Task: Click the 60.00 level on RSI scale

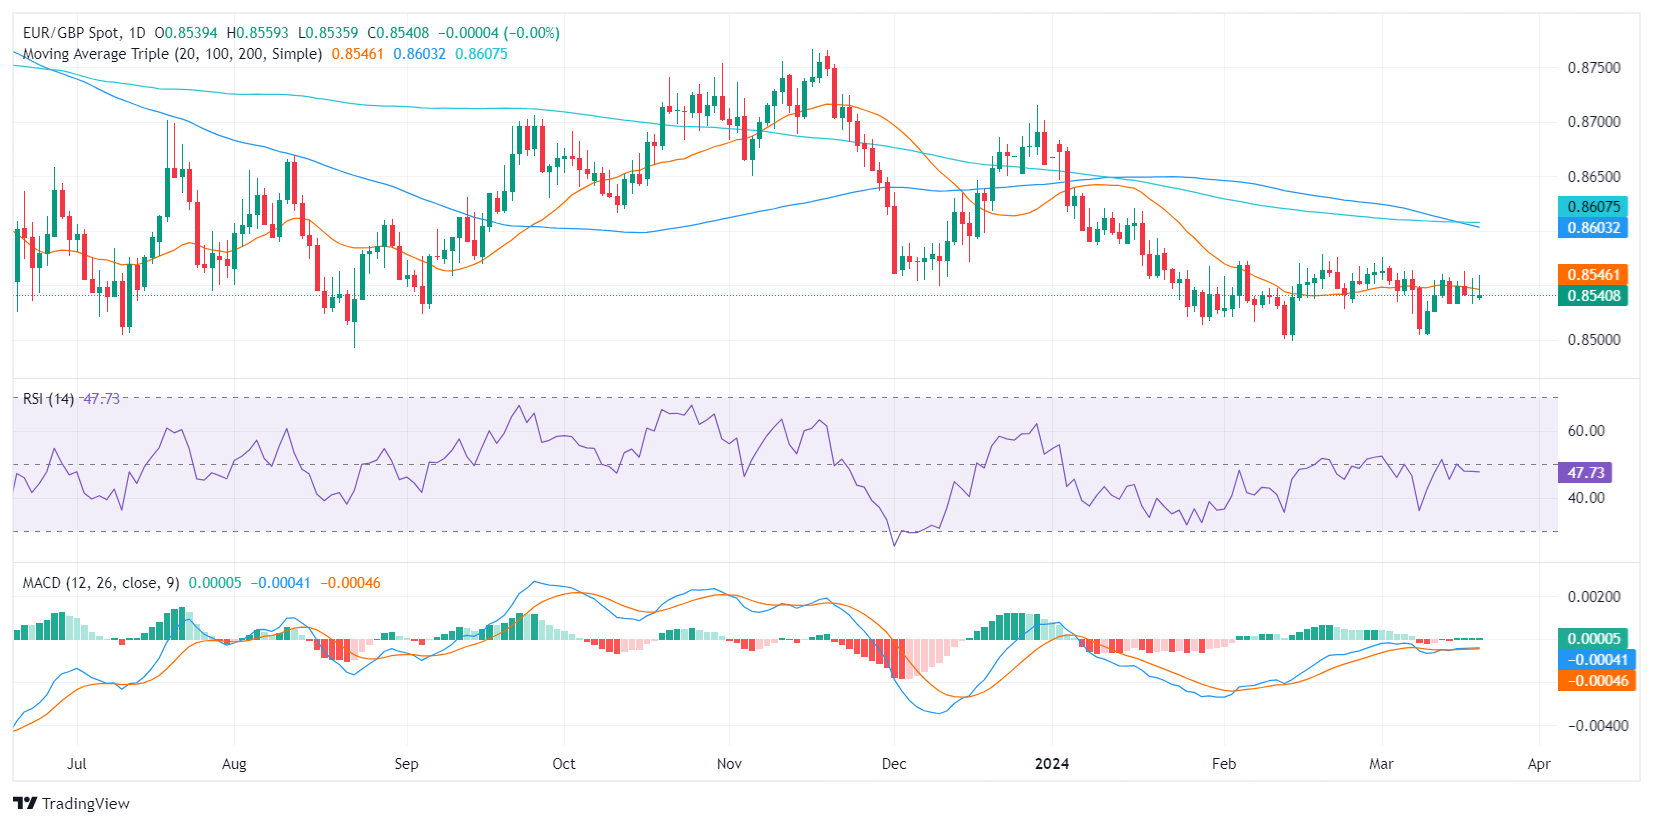Action: 1585,431
